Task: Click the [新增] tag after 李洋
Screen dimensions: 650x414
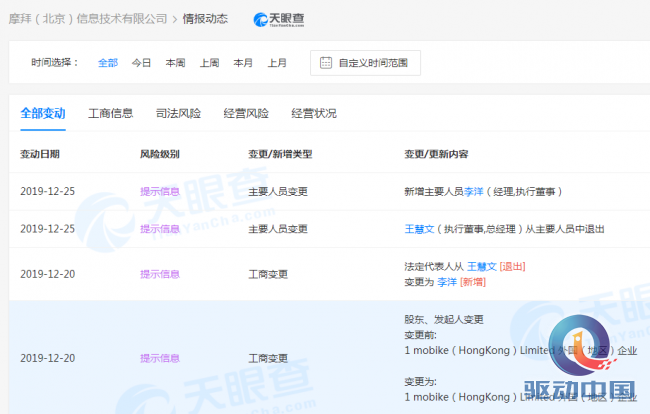Action: 473,282
